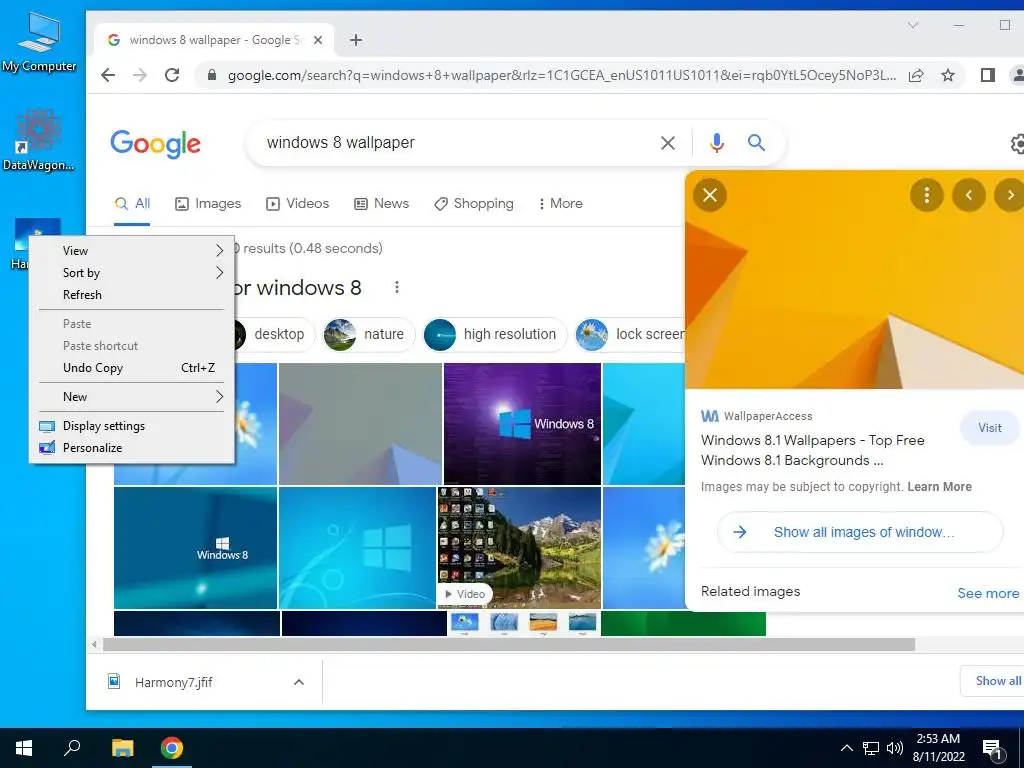The width and height of the screenshot is (1024, 768).
Task: Open Windows Start menu
Action: (x=24, y=748)
